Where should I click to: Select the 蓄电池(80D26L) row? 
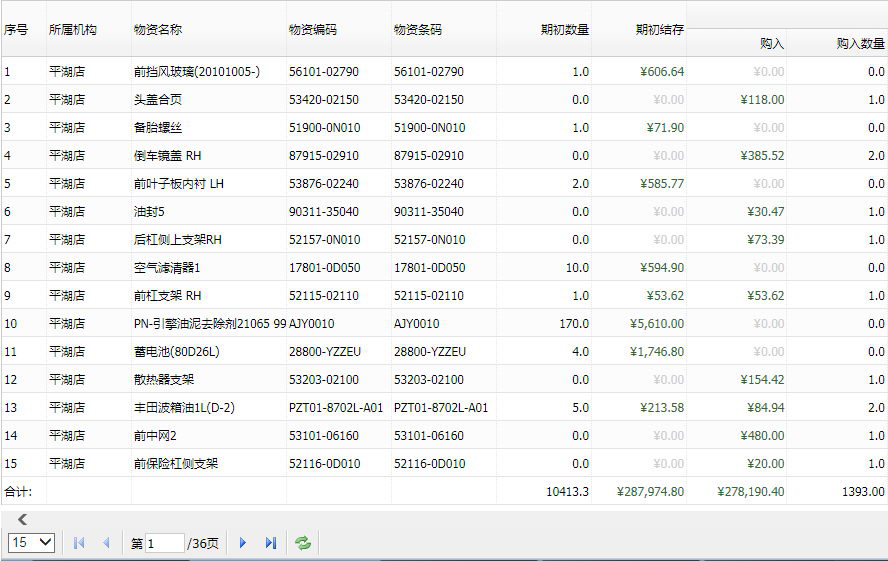[176, 352]
